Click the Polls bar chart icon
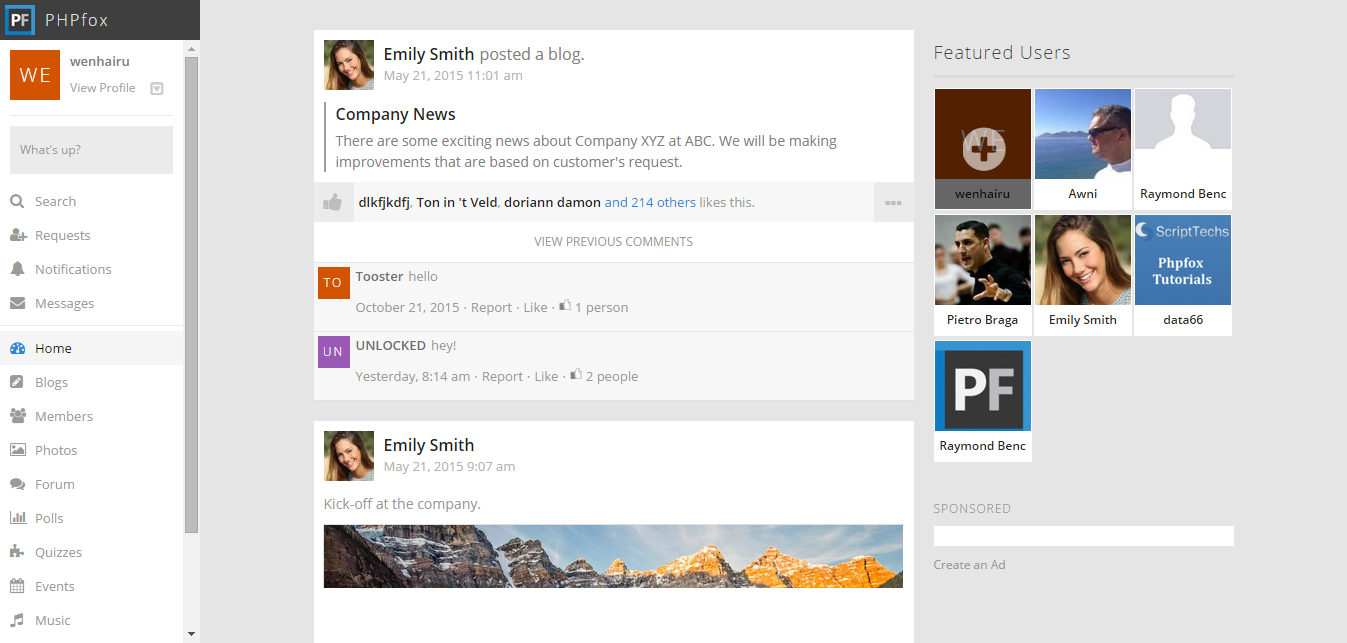1347x643 pixels. pos(17,518)
